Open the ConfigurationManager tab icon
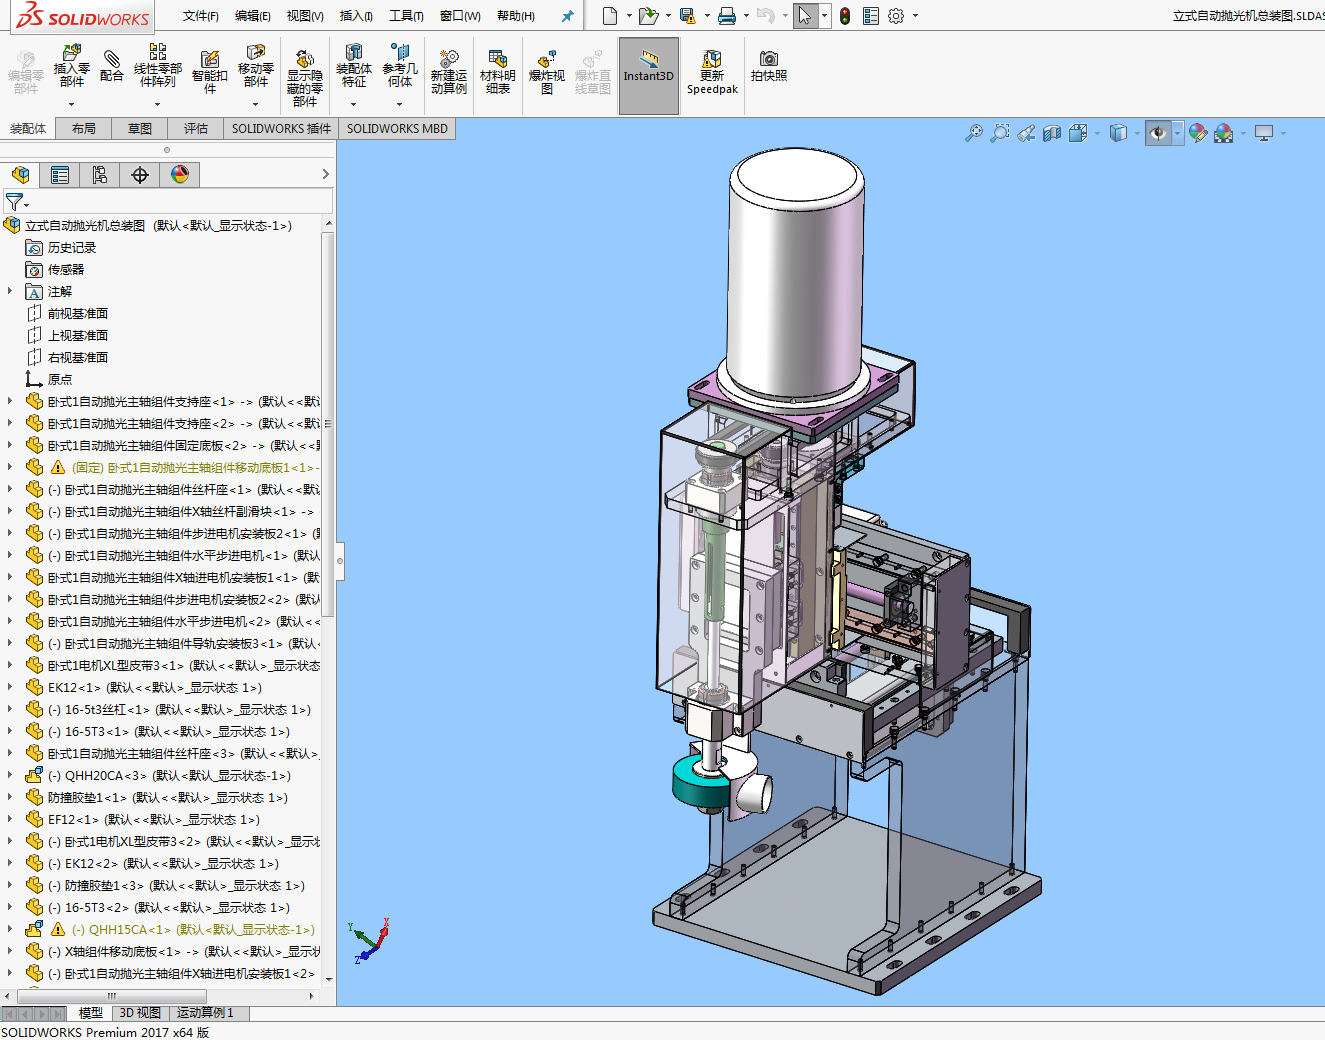 100,175
